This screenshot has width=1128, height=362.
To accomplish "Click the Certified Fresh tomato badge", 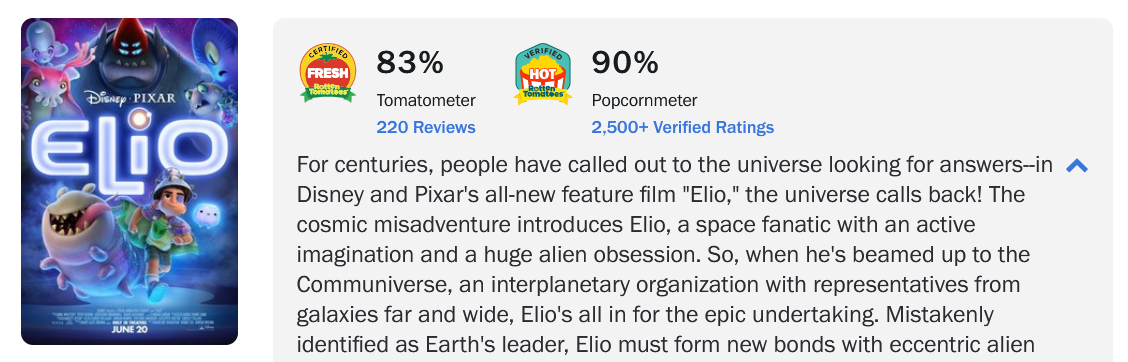I will (327, 73).
